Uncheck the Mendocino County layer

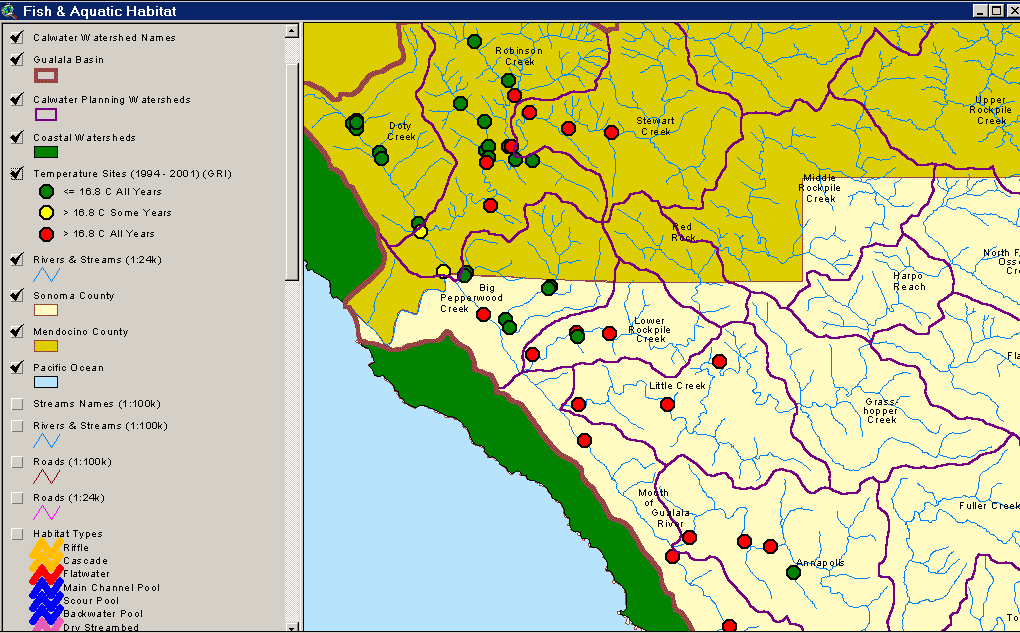[x=18, y=331]
